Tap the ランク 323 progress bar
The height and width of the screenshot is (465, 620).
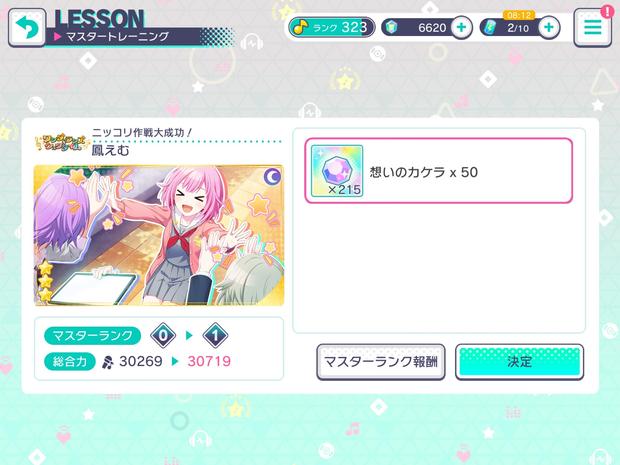(x=331, y=27)
